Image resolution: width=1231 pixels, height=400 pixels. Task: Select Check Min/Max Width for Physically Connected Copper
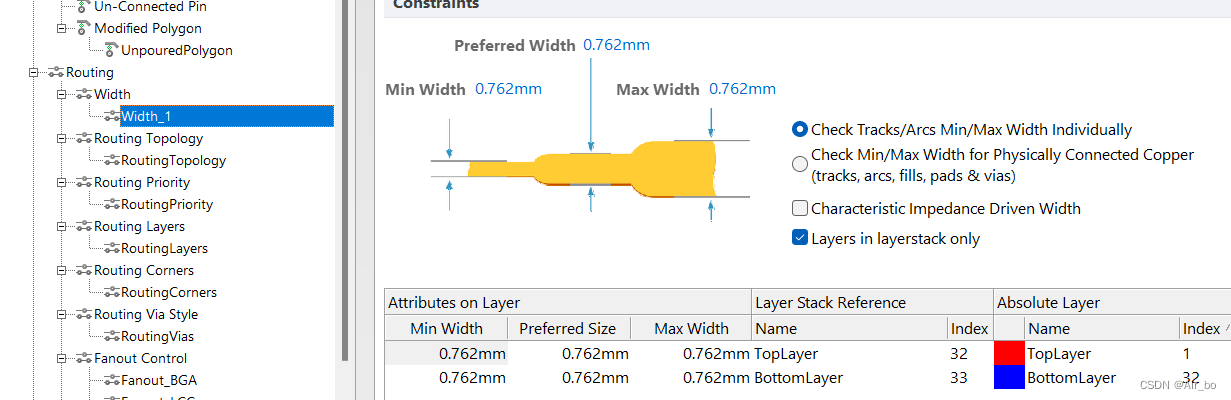[x=800, y=165]
